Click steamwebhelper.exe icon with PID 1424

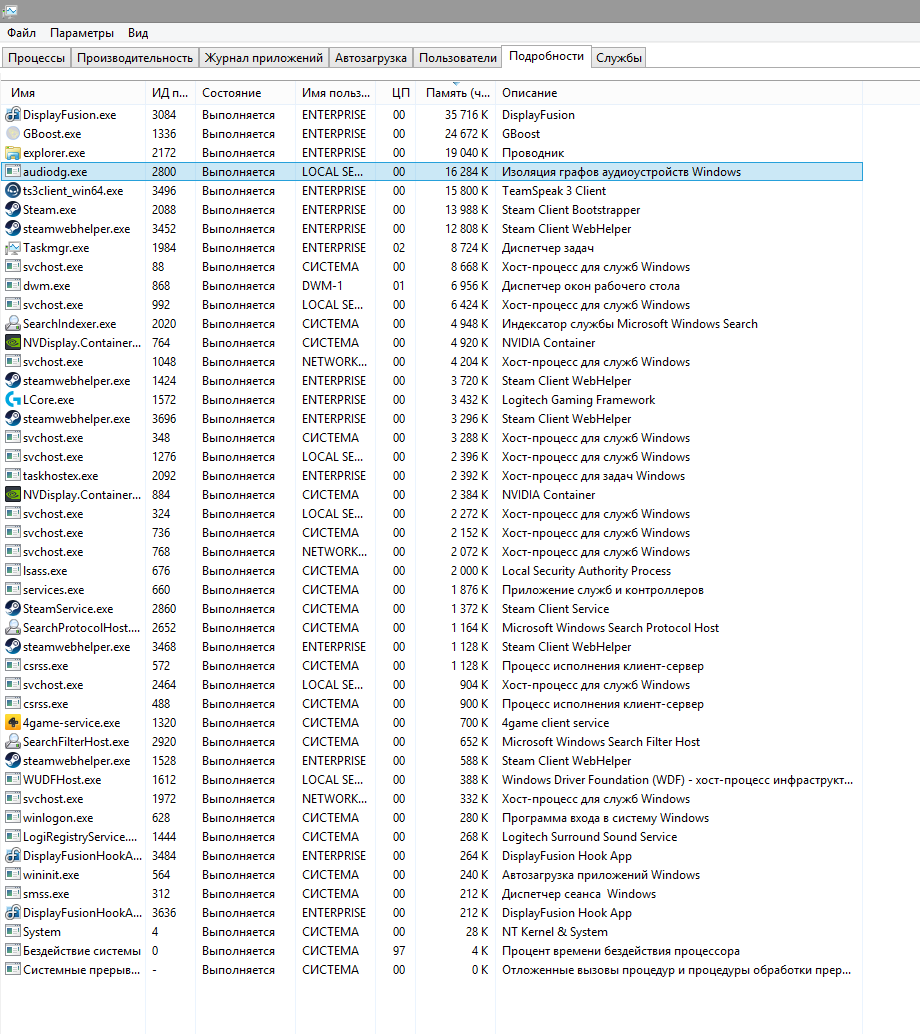[13, 380]
